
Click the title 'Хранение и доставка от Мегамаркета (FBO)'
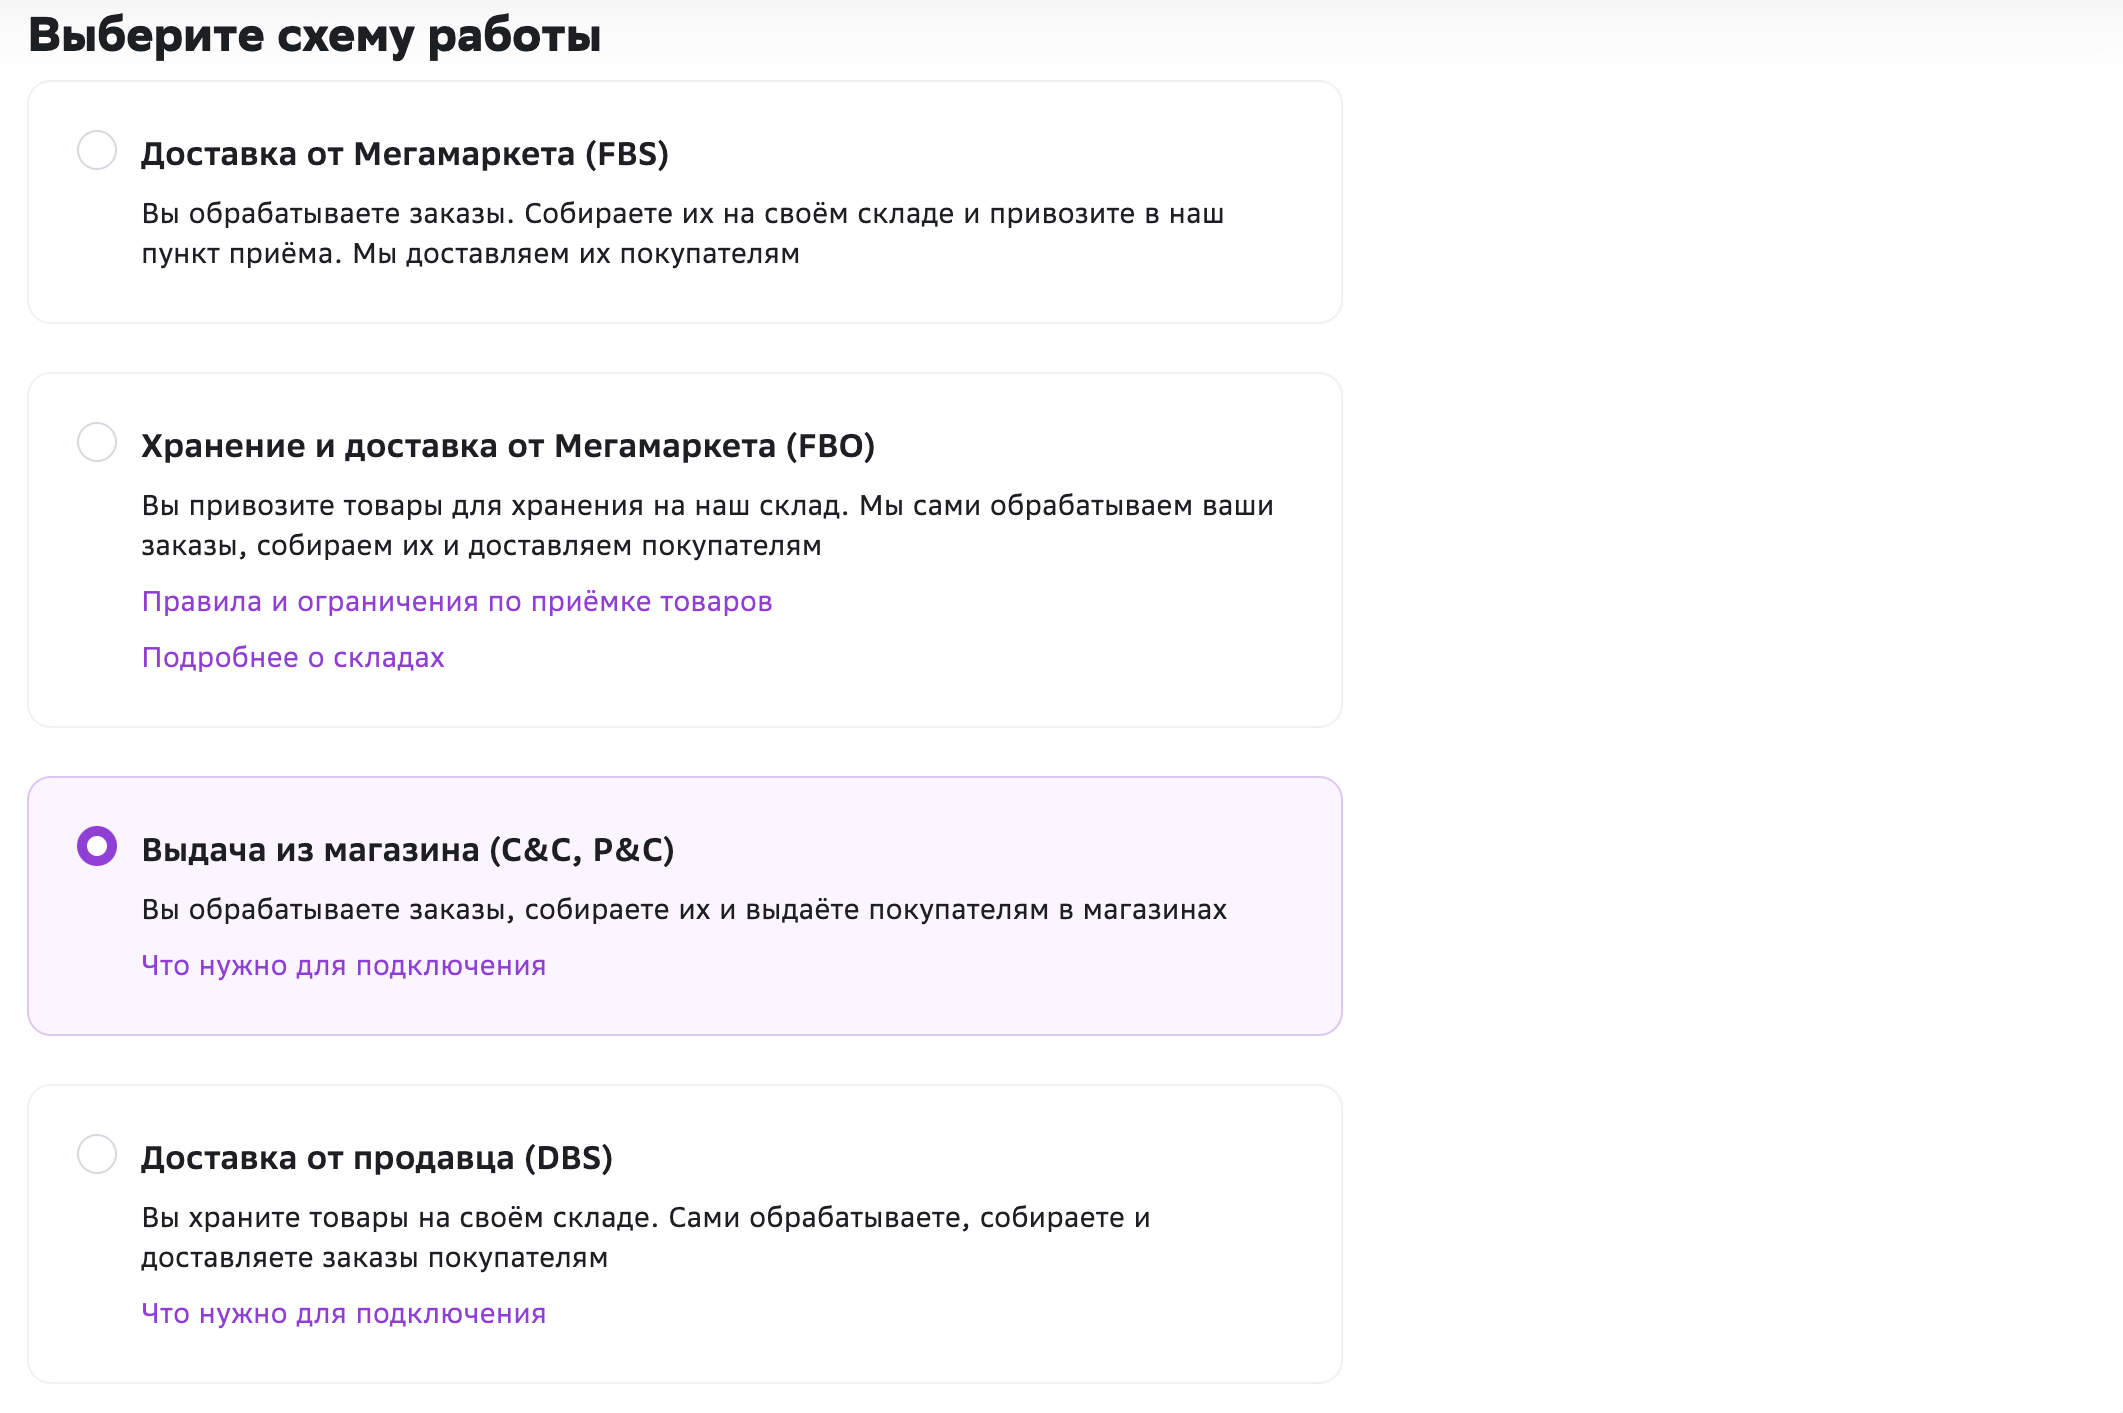[x=508, y=446]
